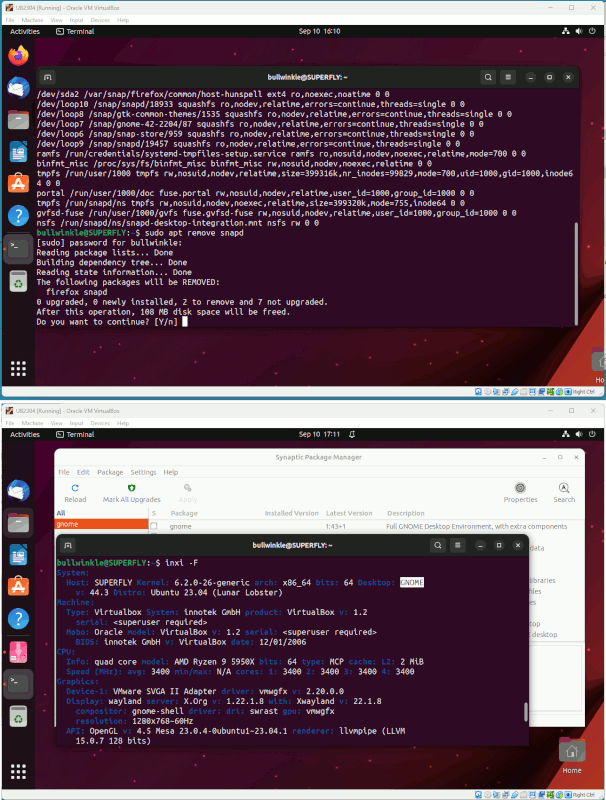The width and height of the screenshot is (606, 800).
Task: Open the Home folder desktop icon
Action: pyautogui.click(x=572, y=756)
